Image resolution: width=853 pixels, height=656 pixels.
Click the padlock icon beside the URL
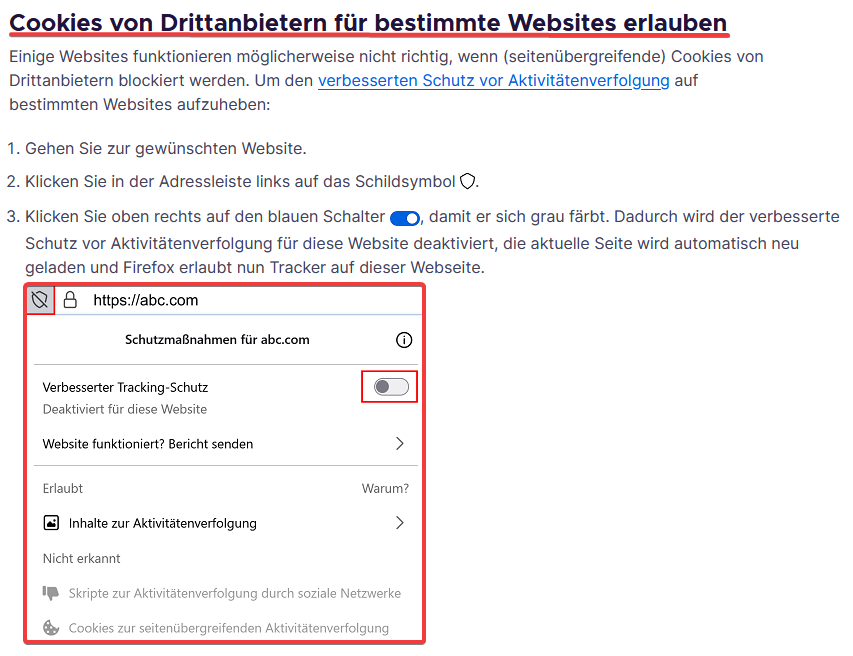click(70, 300)
